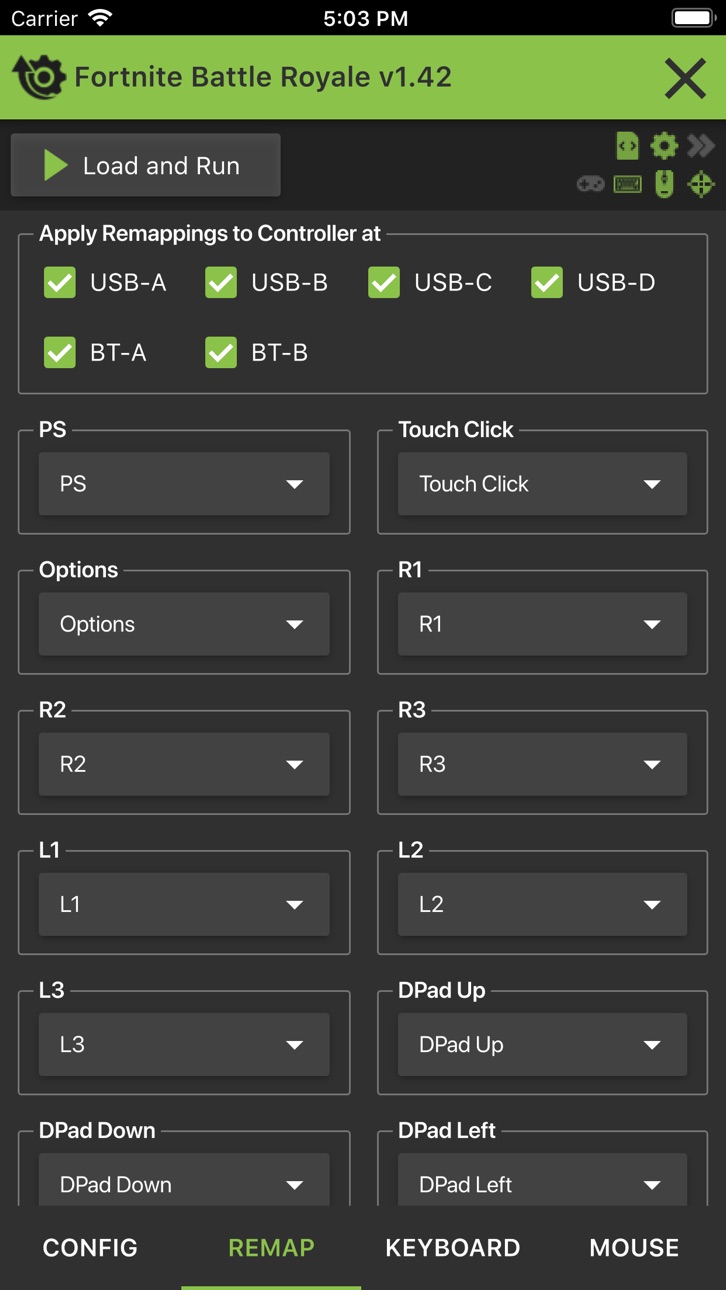Click the keyboard status icon

627,184
